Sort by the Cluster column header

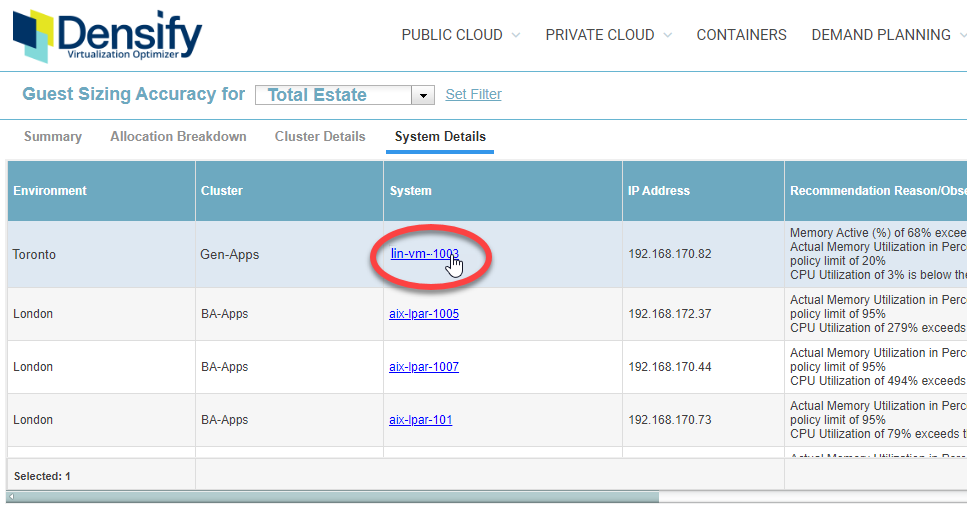[222, 191]
